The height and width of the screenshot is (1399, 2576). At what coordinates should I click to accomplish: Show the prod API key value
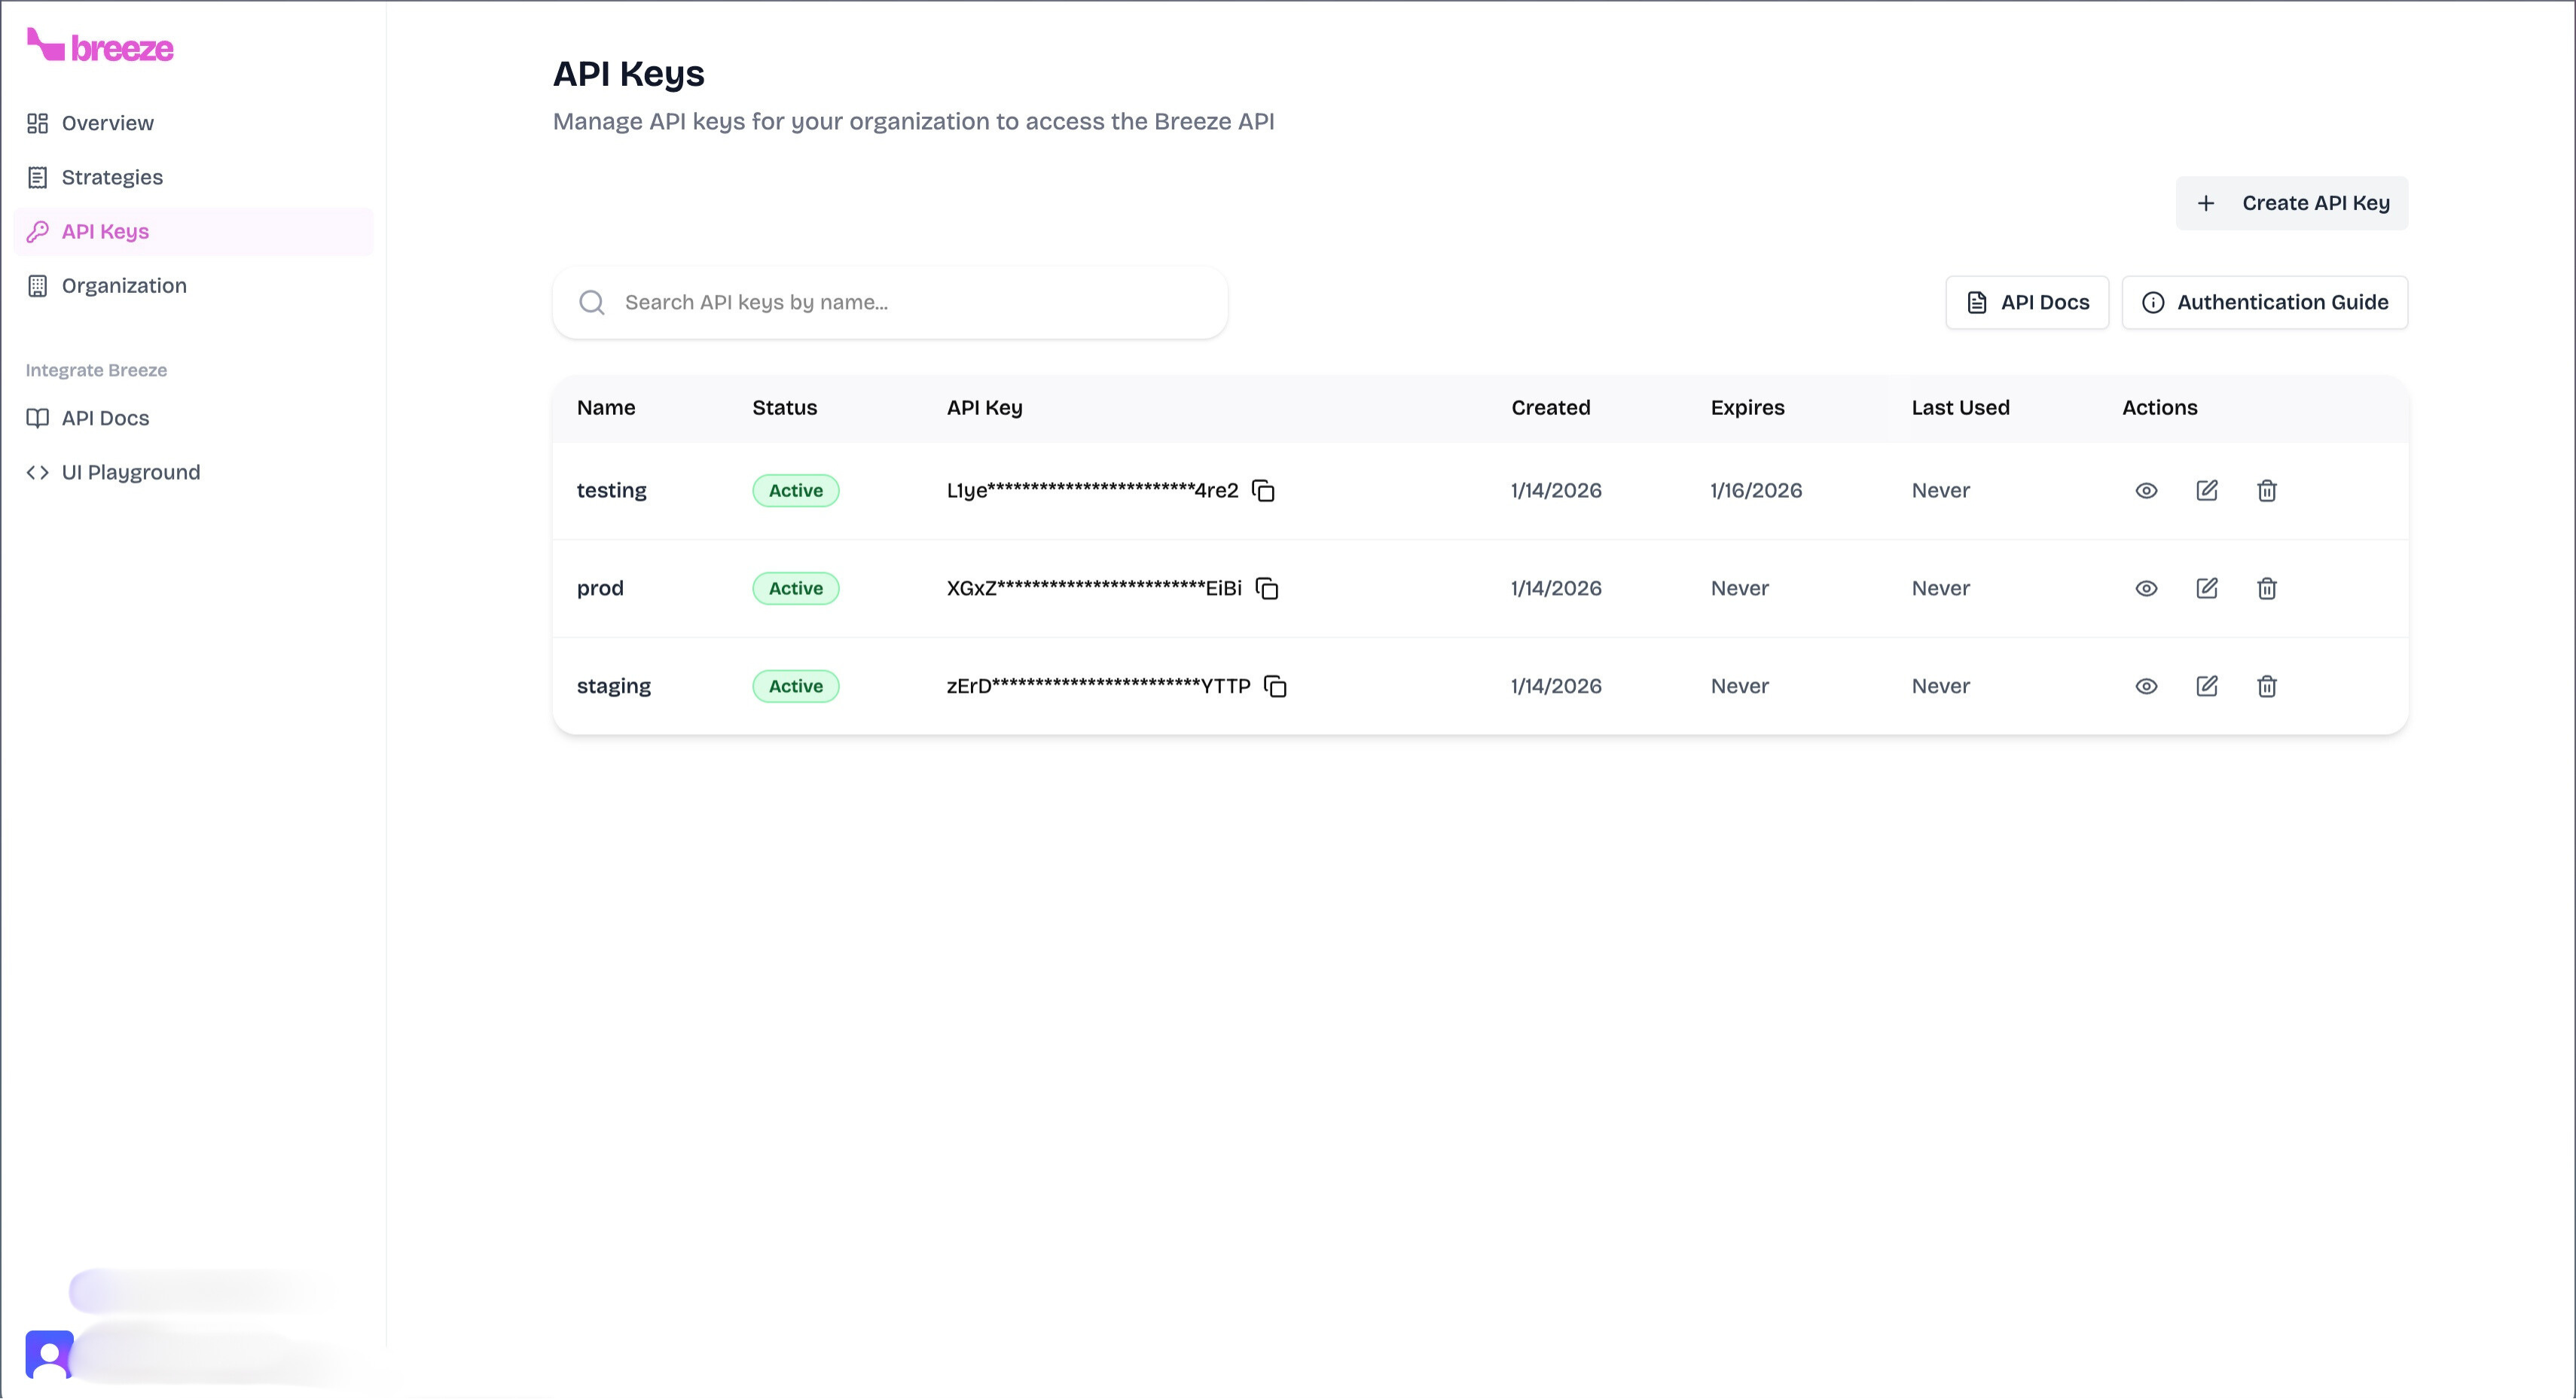tap(2146, 588)
